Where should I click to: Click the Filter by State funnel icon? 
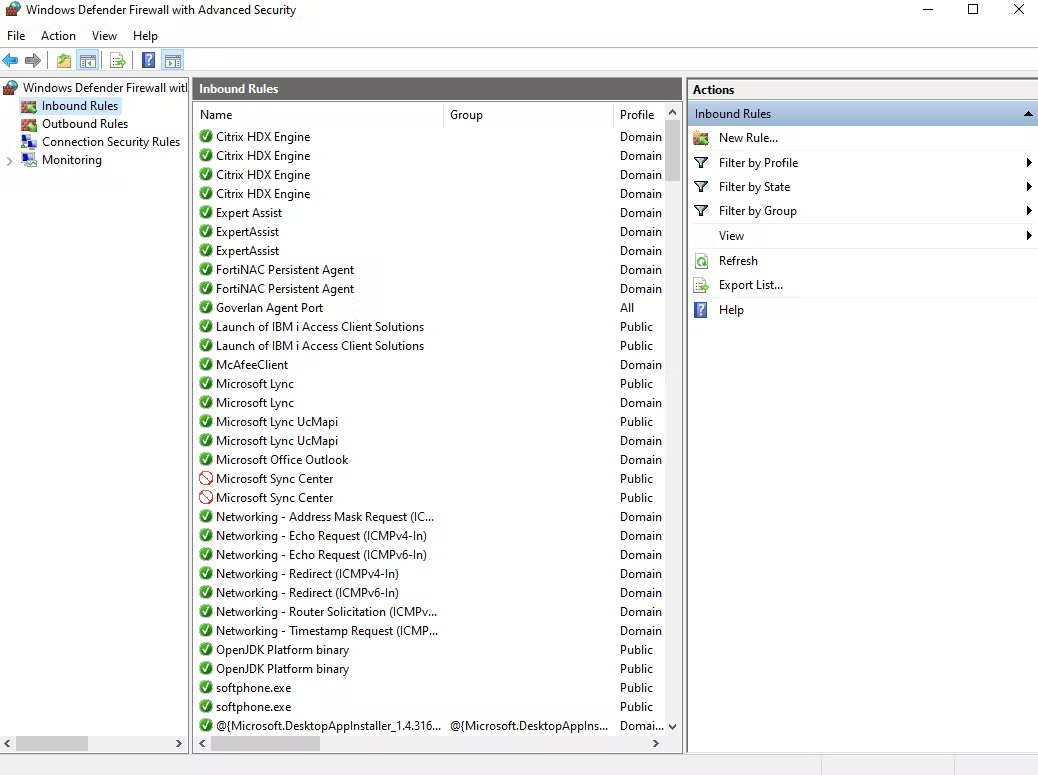point(701,187)
